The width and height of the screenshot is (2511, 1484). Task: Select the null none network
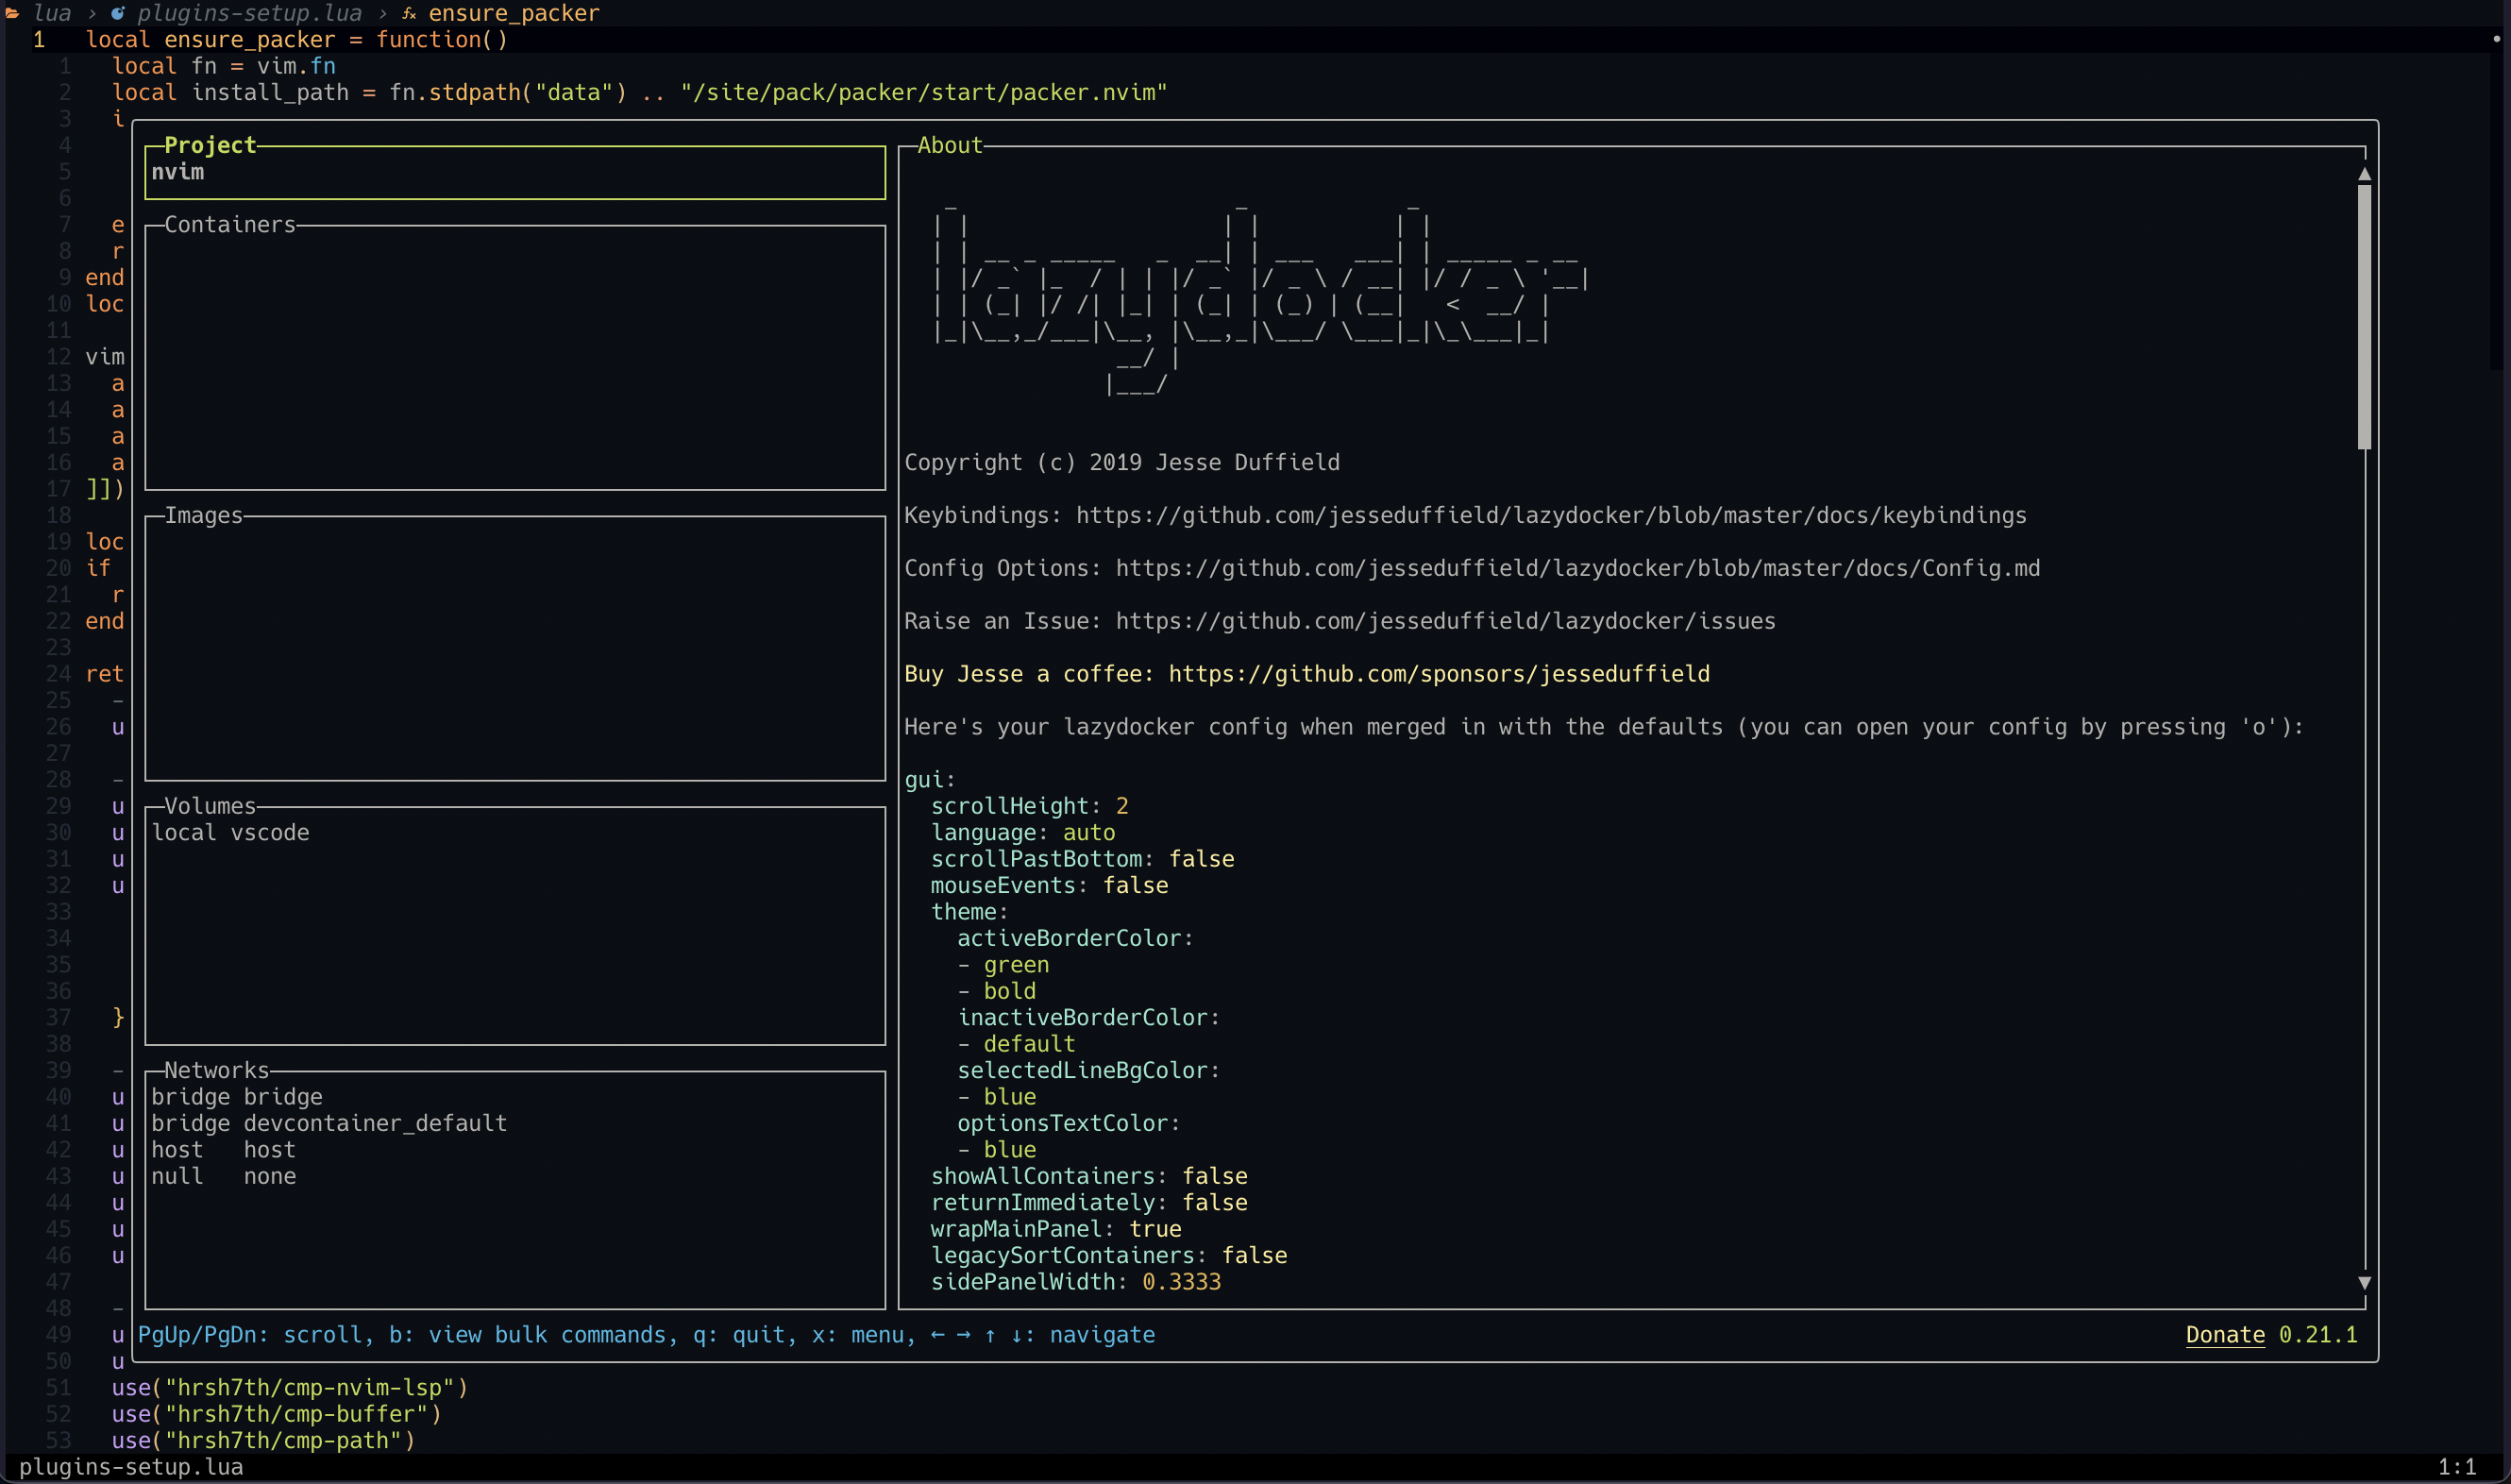223,1176
